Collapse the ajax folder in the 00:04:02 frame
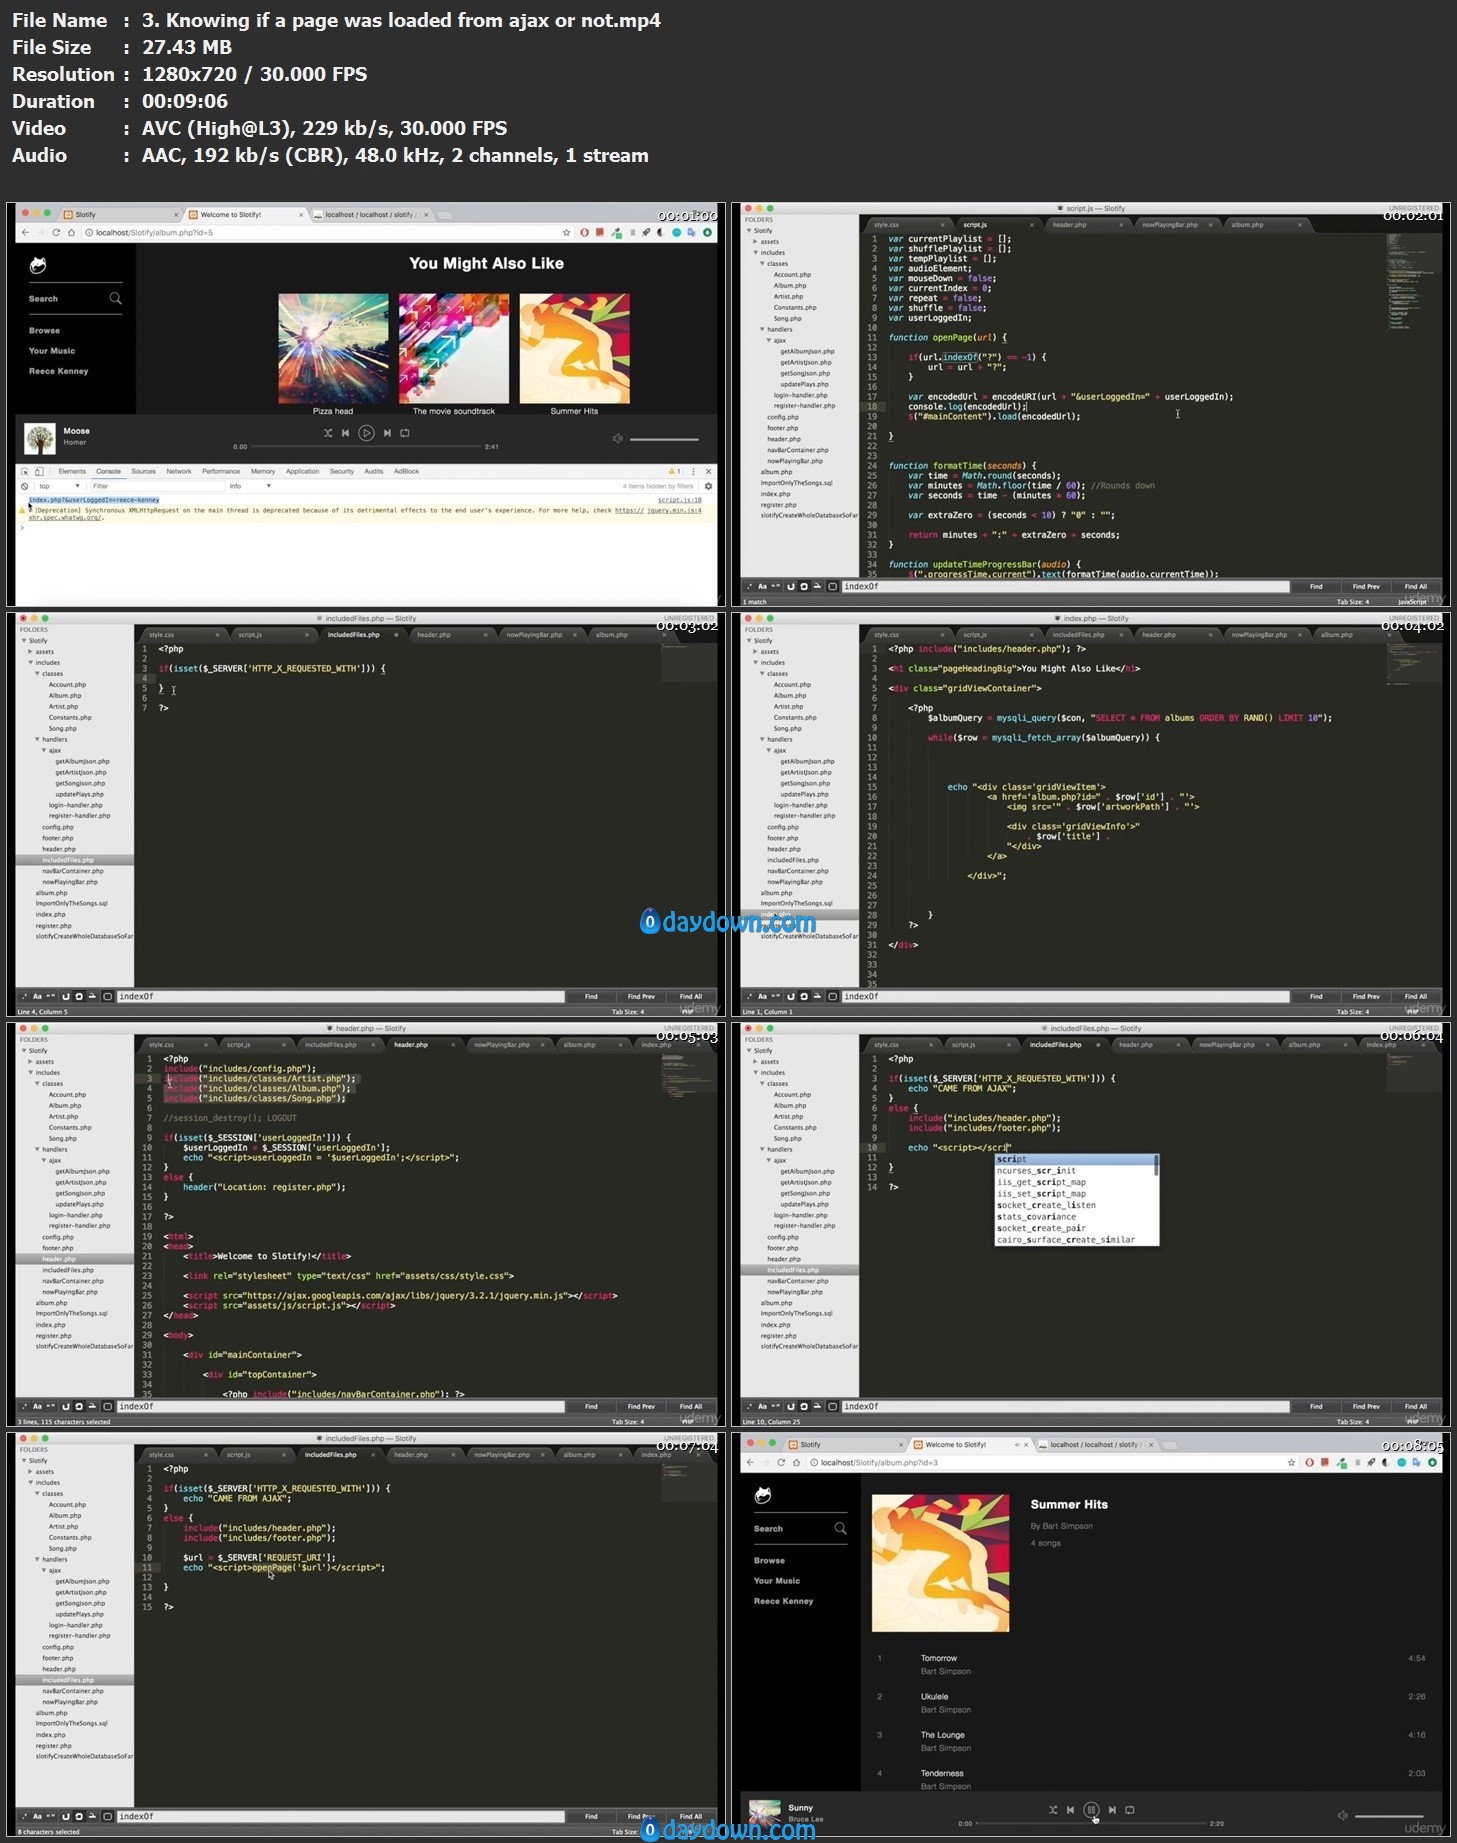Screen dimensions: 1457x1843 coord(768,750)
